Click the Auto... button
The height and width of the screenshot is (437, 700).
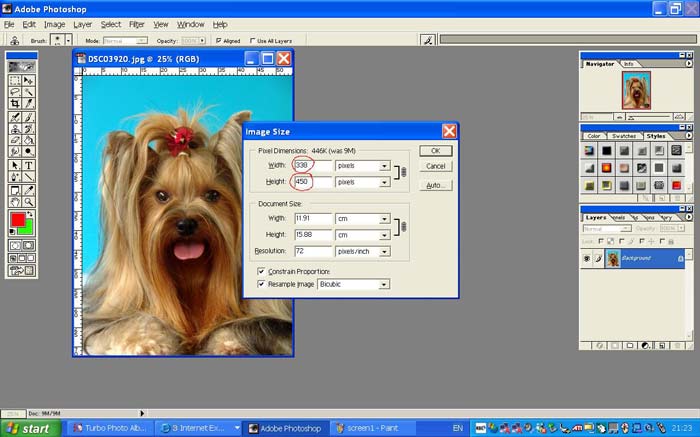(x=436, y=185)
